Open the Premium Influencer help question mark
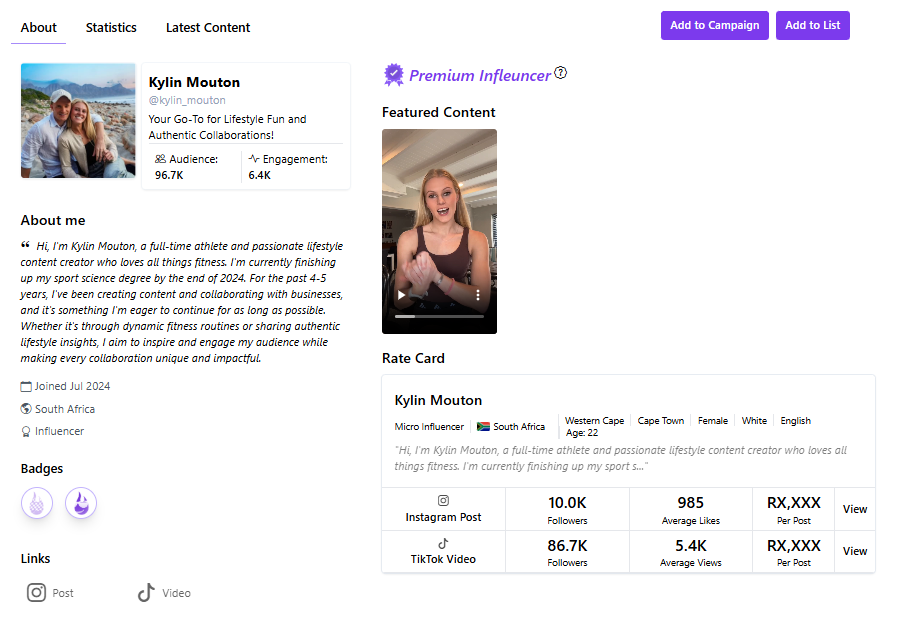This screenshot has height=627, width=897. 561,72
